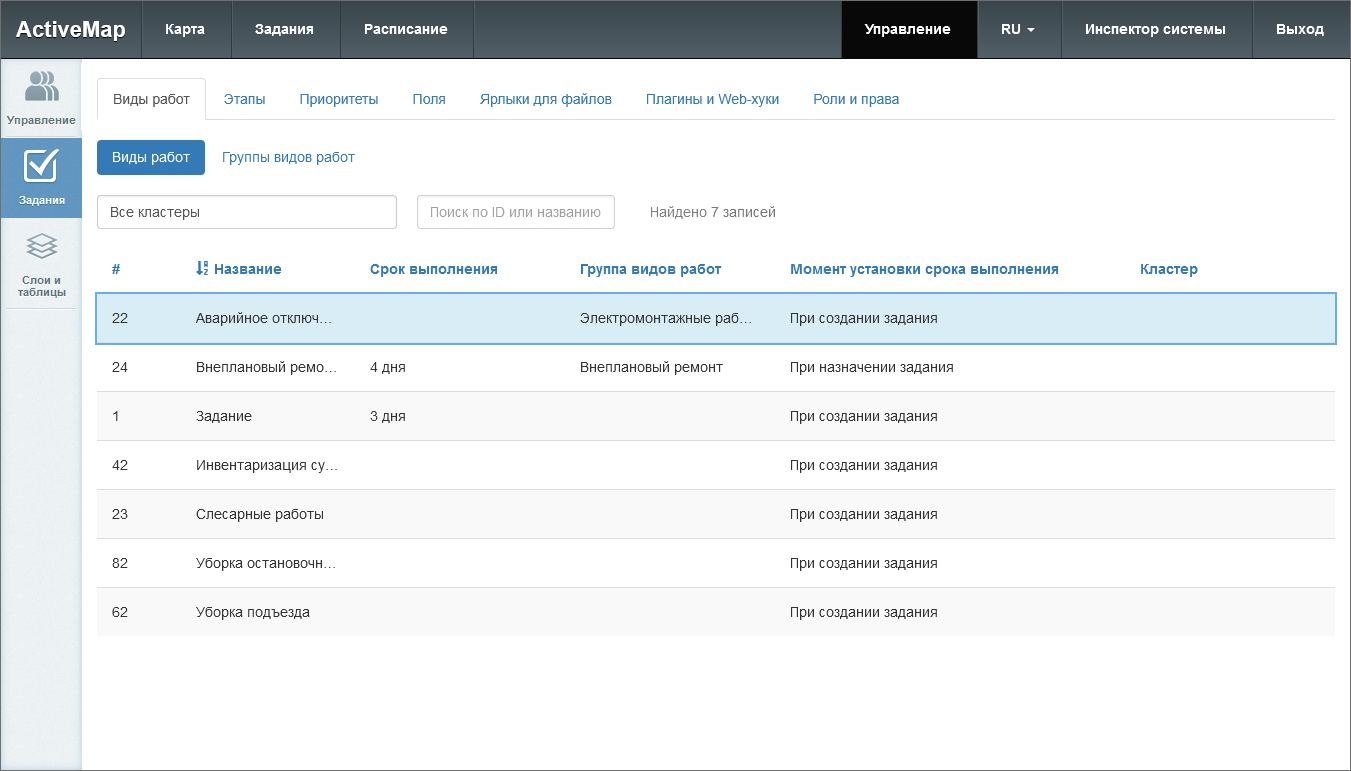This screenshot has height=771, width=1351.
Task: Open the Приоритеты tab
Action: click(x=339, y=99)
